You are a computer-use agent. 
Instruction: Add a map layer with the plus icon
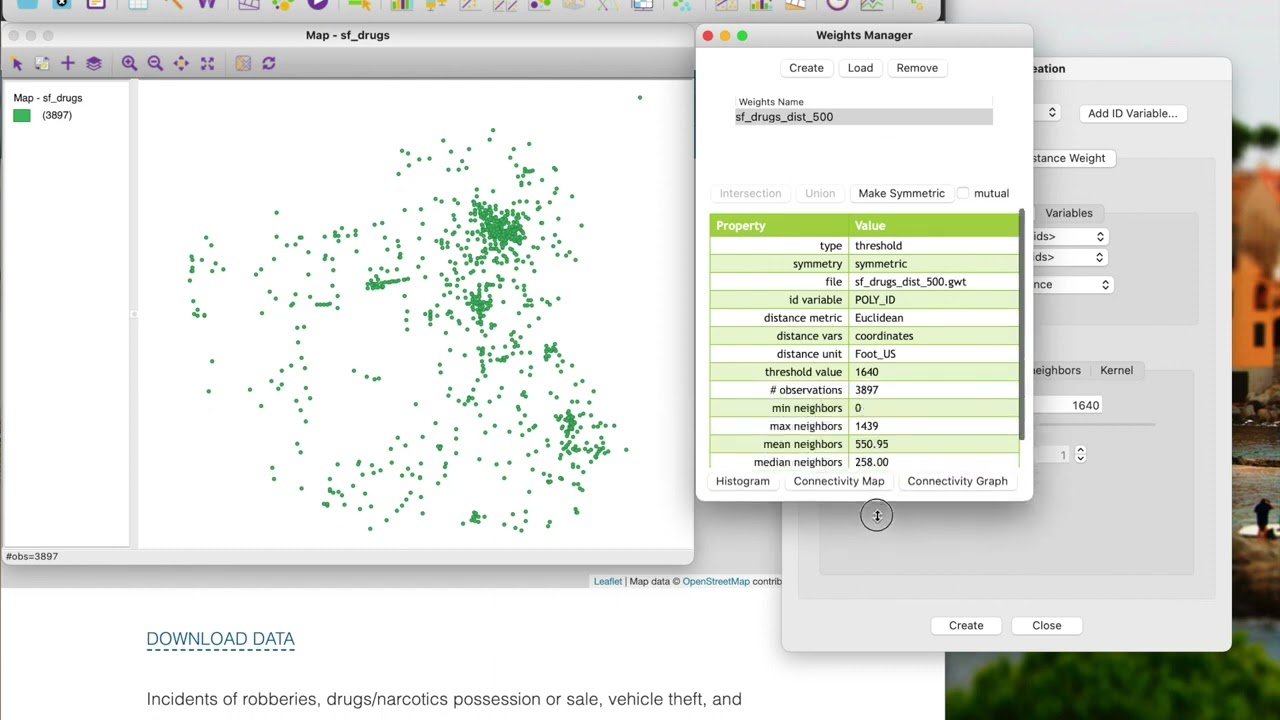coord(68,63)
